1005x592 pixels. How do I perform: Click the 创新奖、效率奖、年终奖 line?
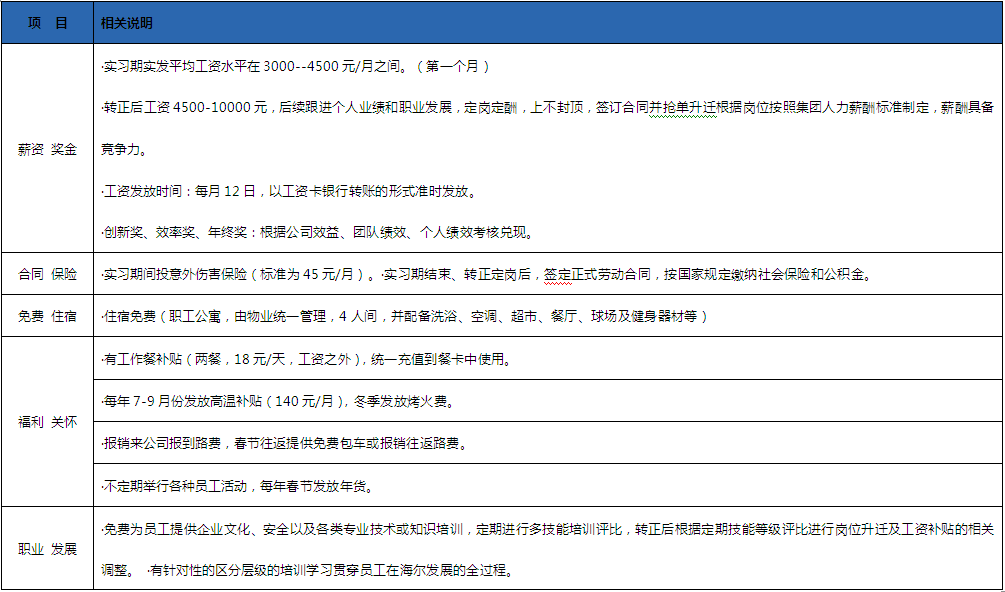click(x=316, y=233)
